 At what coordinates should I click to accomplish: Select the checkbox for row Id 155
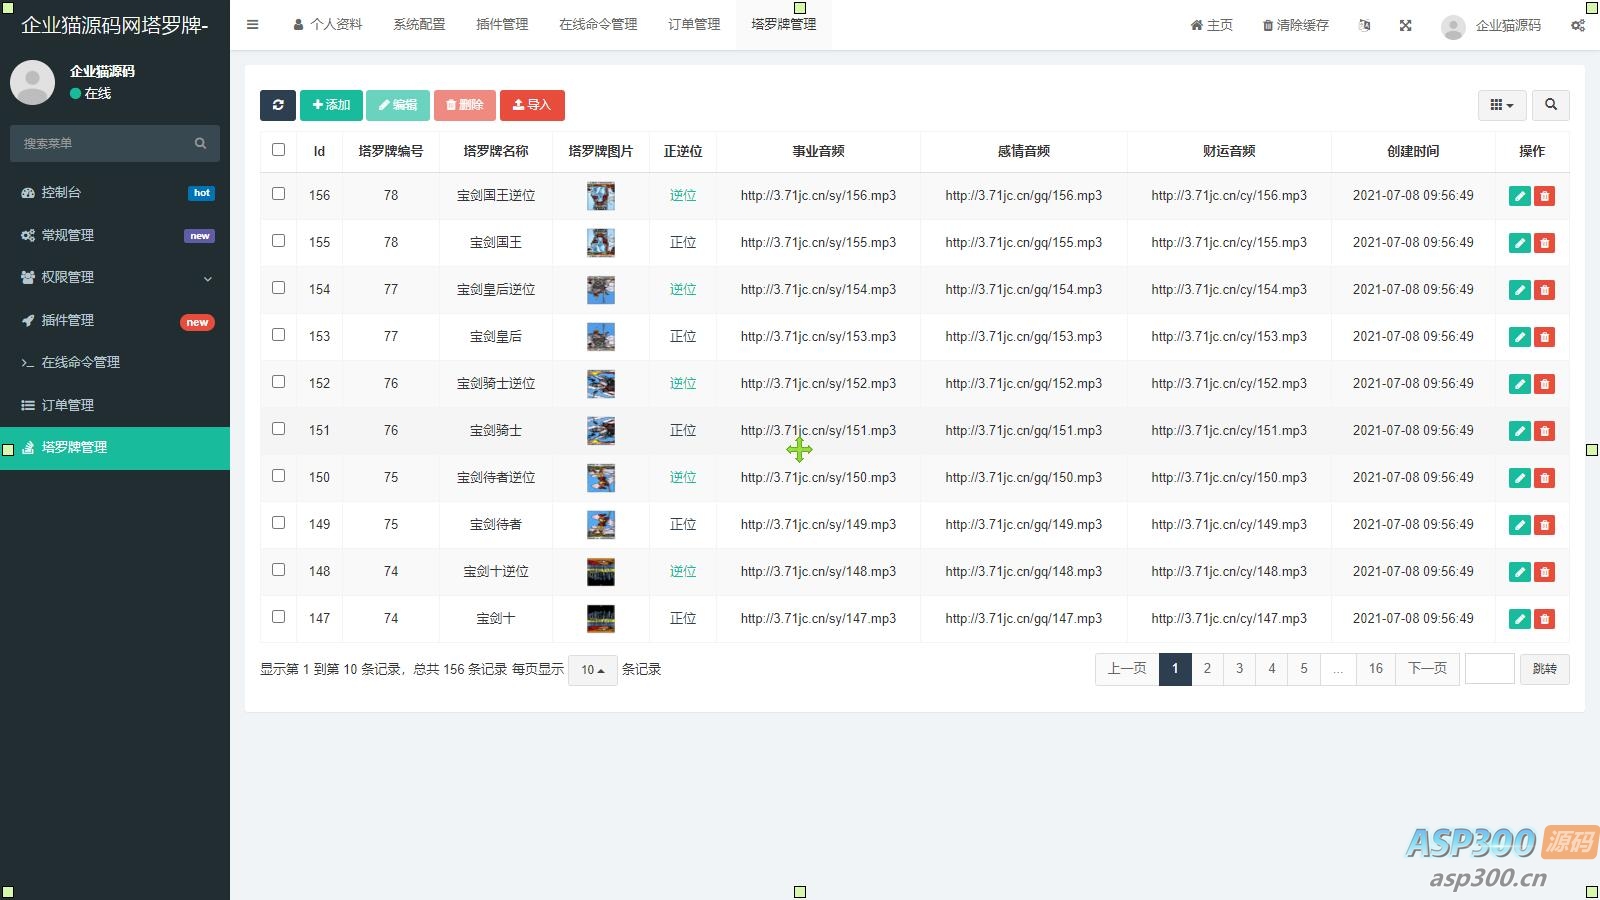pyautogui.click(x=278, y=241)
